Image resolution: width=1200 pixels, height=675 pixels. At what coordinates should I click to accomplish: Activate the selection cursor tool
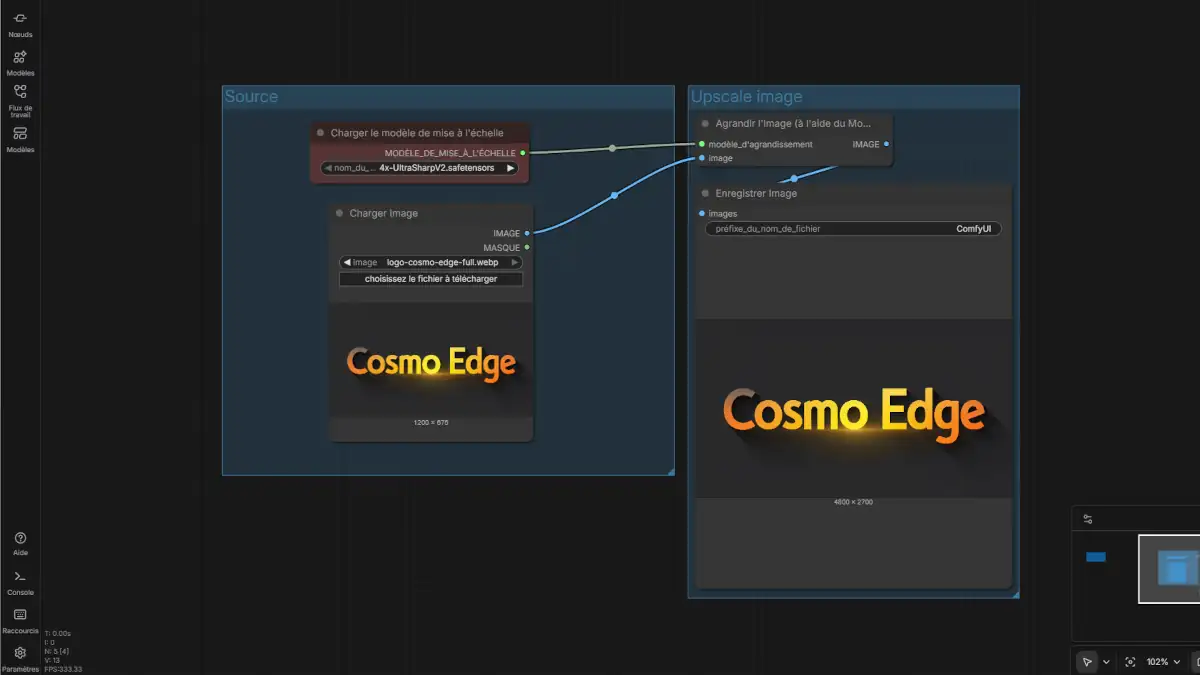pyautogui.click(x=1087, y=662)
